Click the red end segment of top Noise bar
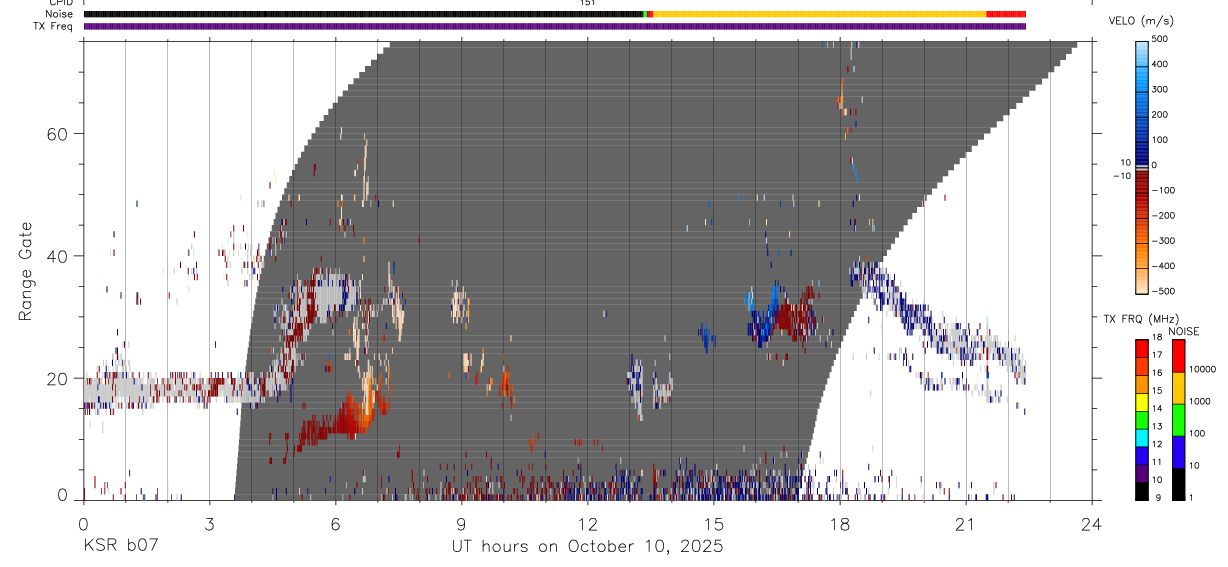1228x567 pixels. pos(1006,14)
